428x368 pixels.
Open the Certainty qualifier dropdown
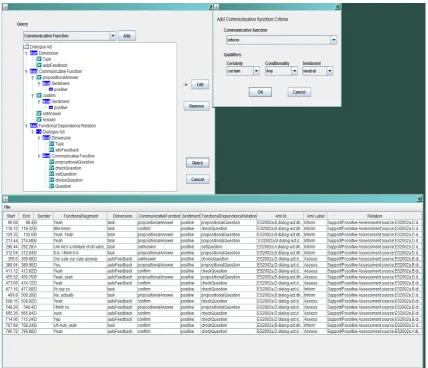pos(256,71)
